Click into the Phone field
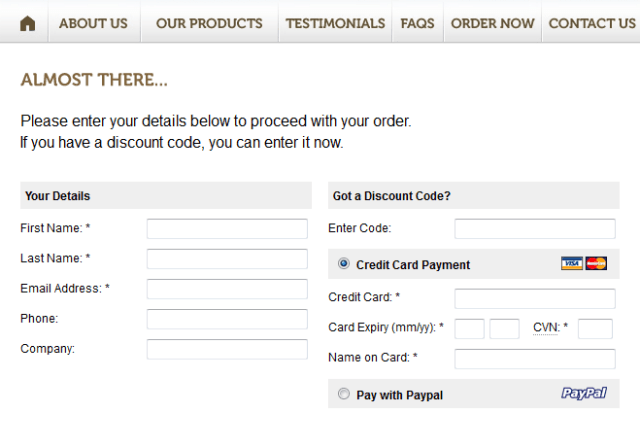Image resolution: width=640 pixels, height=447 pixels. [x=227, y=319]
